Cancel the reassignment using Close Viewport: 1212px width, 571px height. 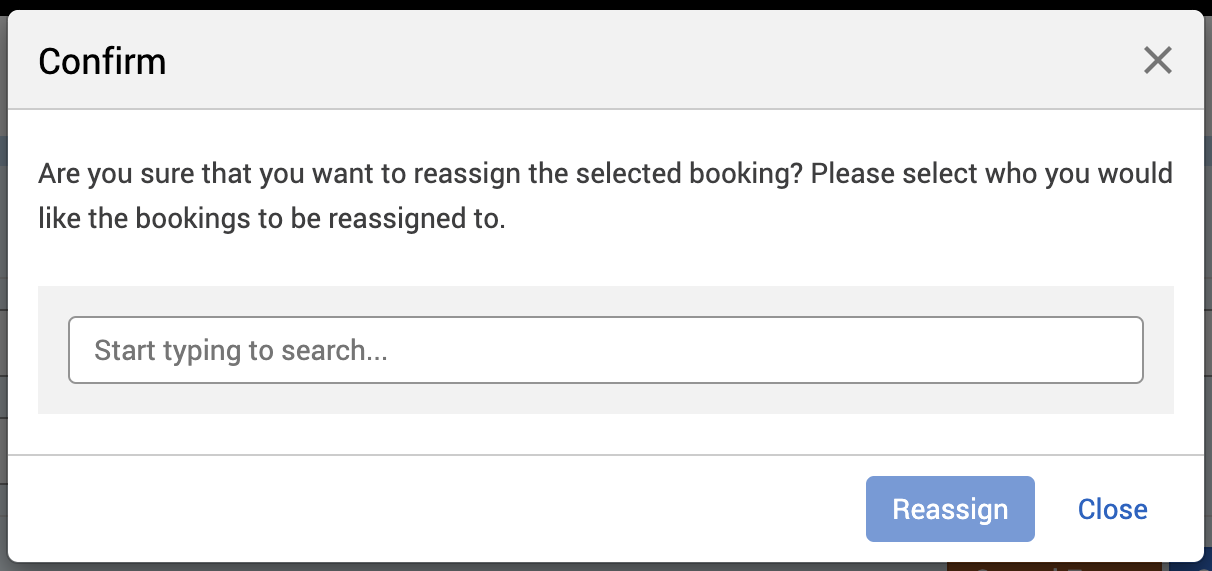(1112, 509)
